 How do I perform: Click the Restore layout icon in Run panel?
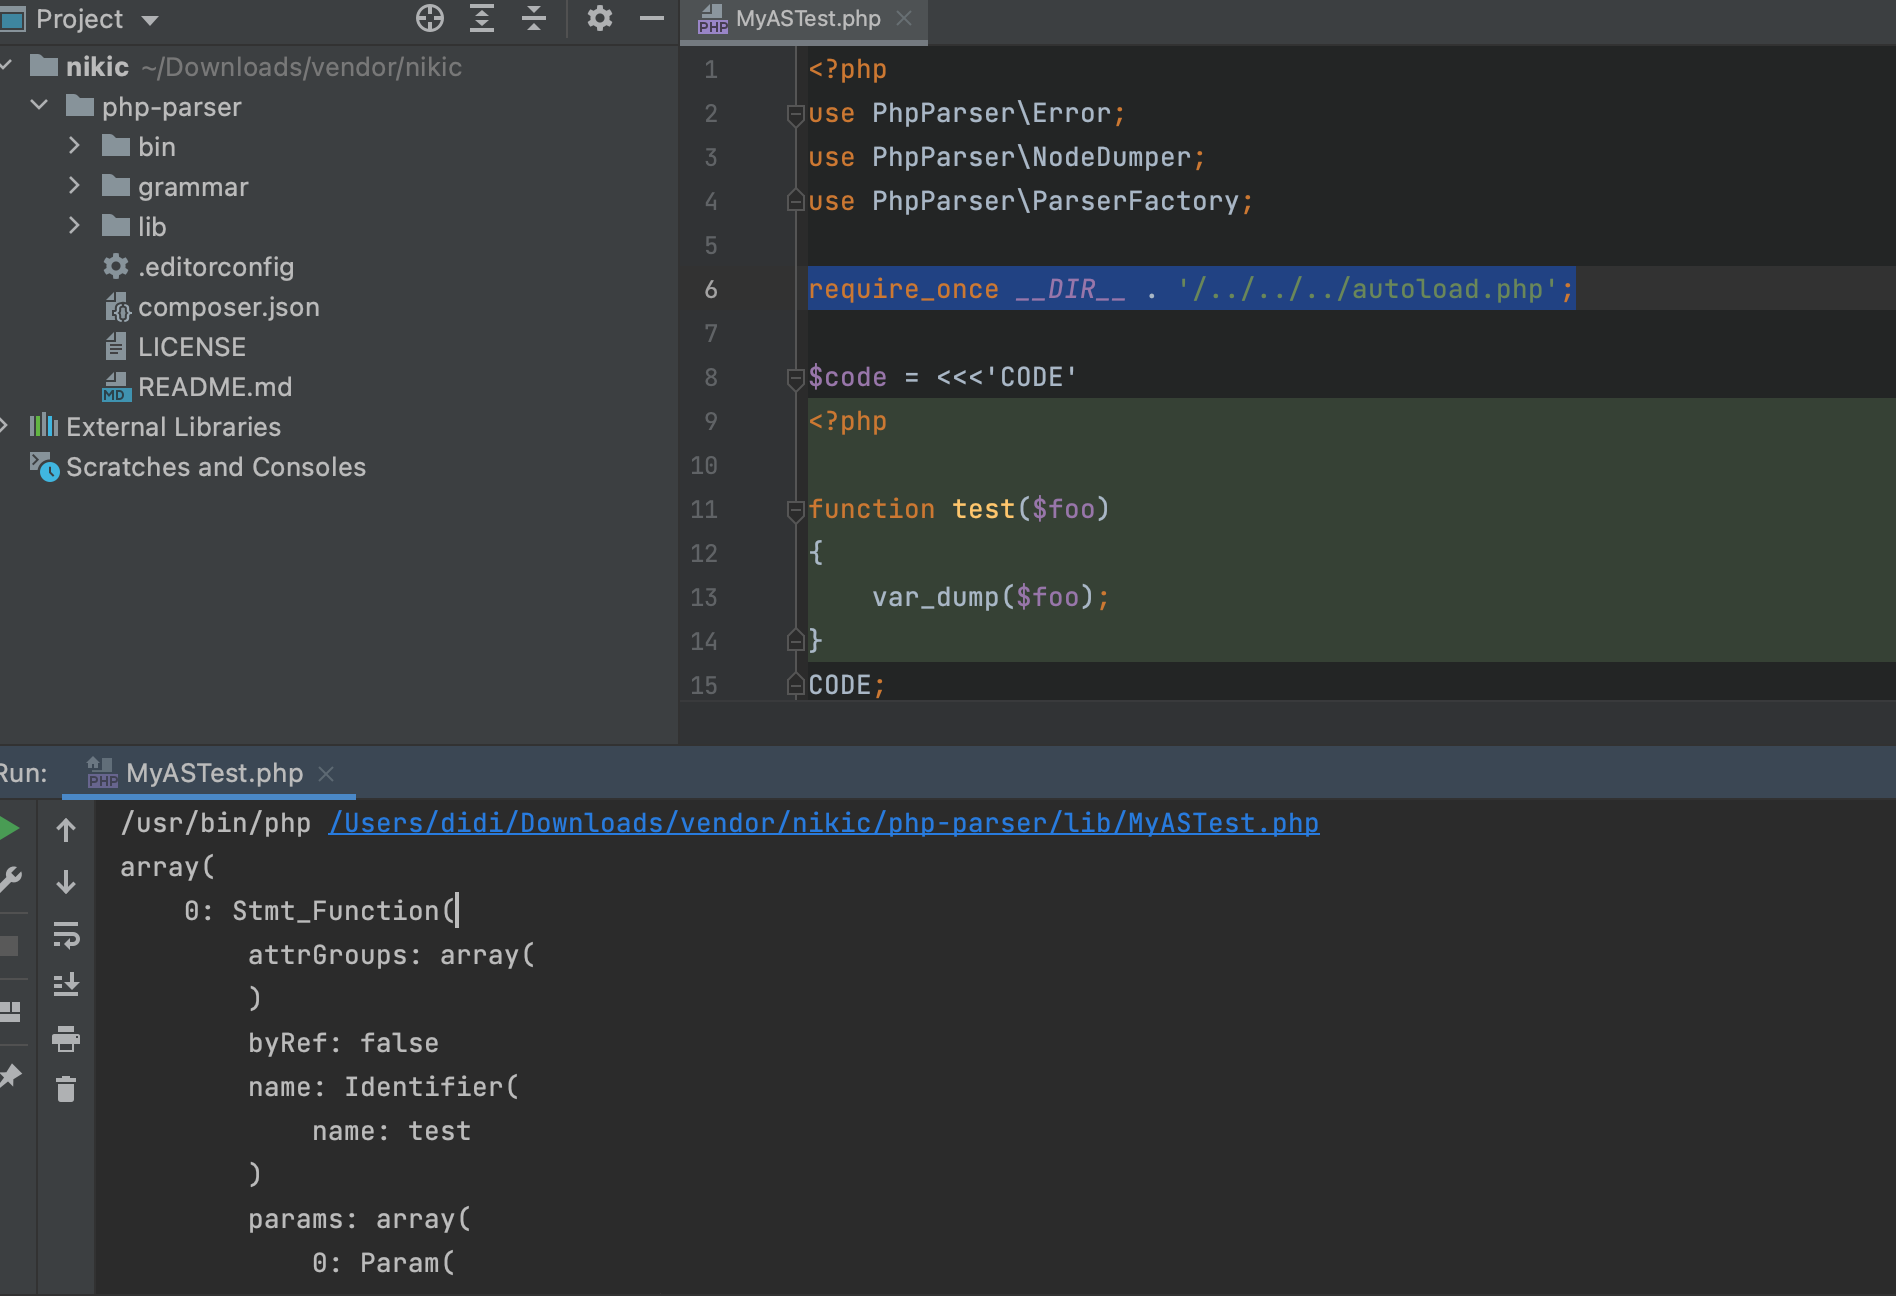coord(10,1012)
